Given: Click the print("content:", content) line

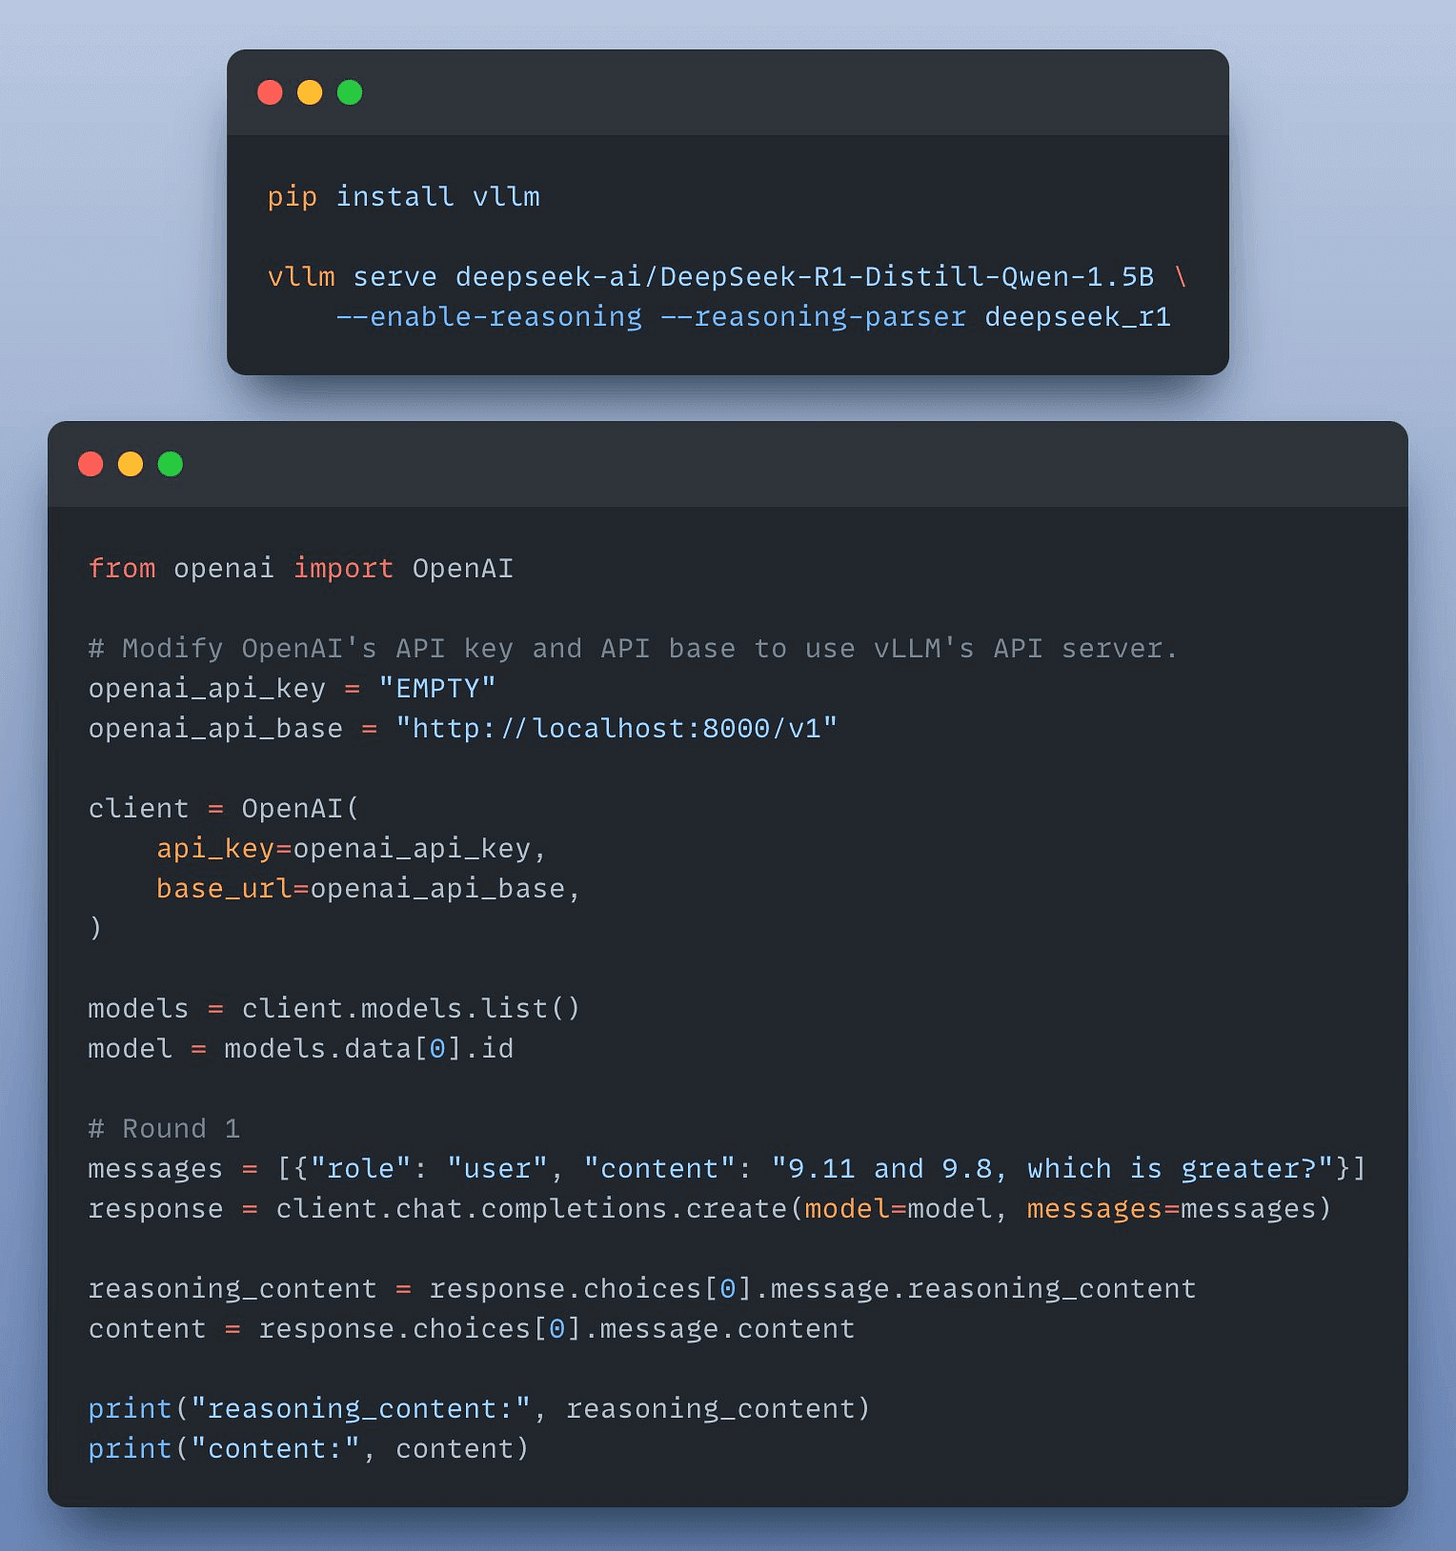Looking at the screenshot, I should (308, 1449).
